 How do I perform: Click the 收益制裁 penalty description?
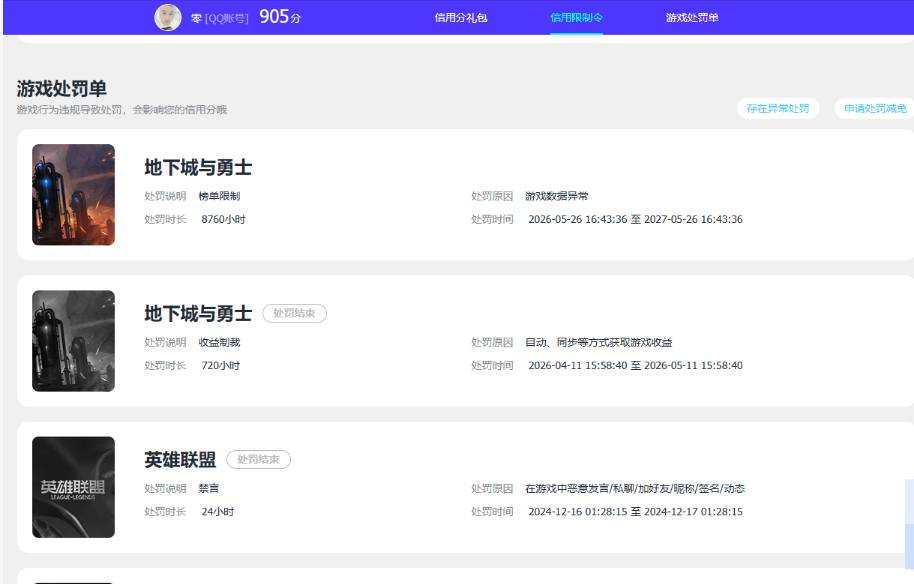click(219, 343)
